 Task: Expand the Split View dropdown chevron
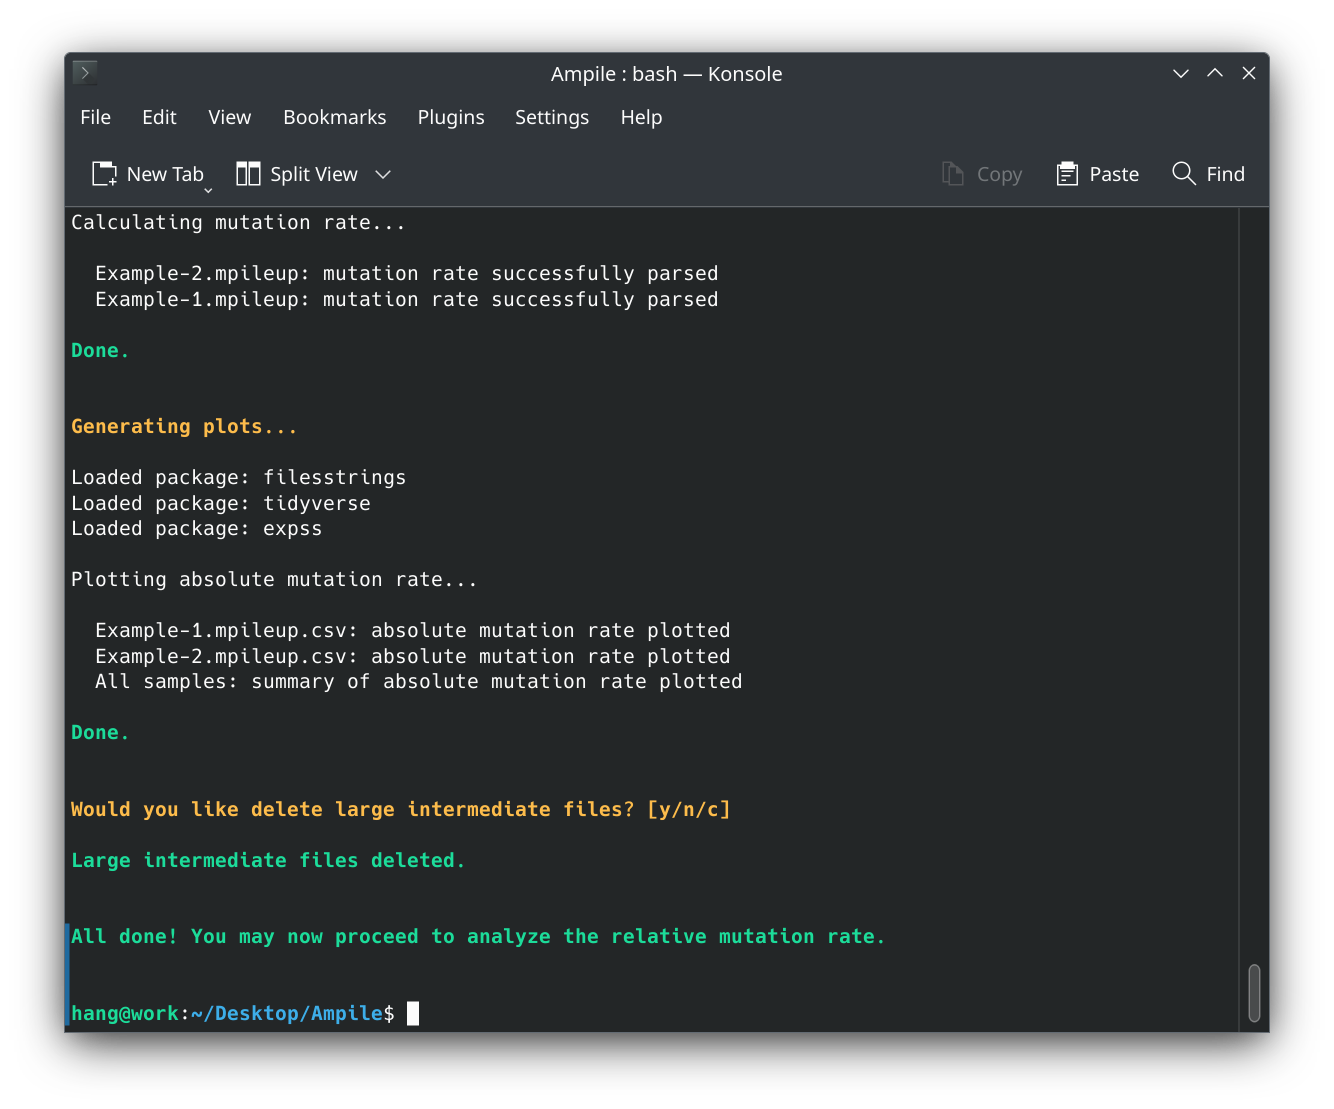click(383, 174)
